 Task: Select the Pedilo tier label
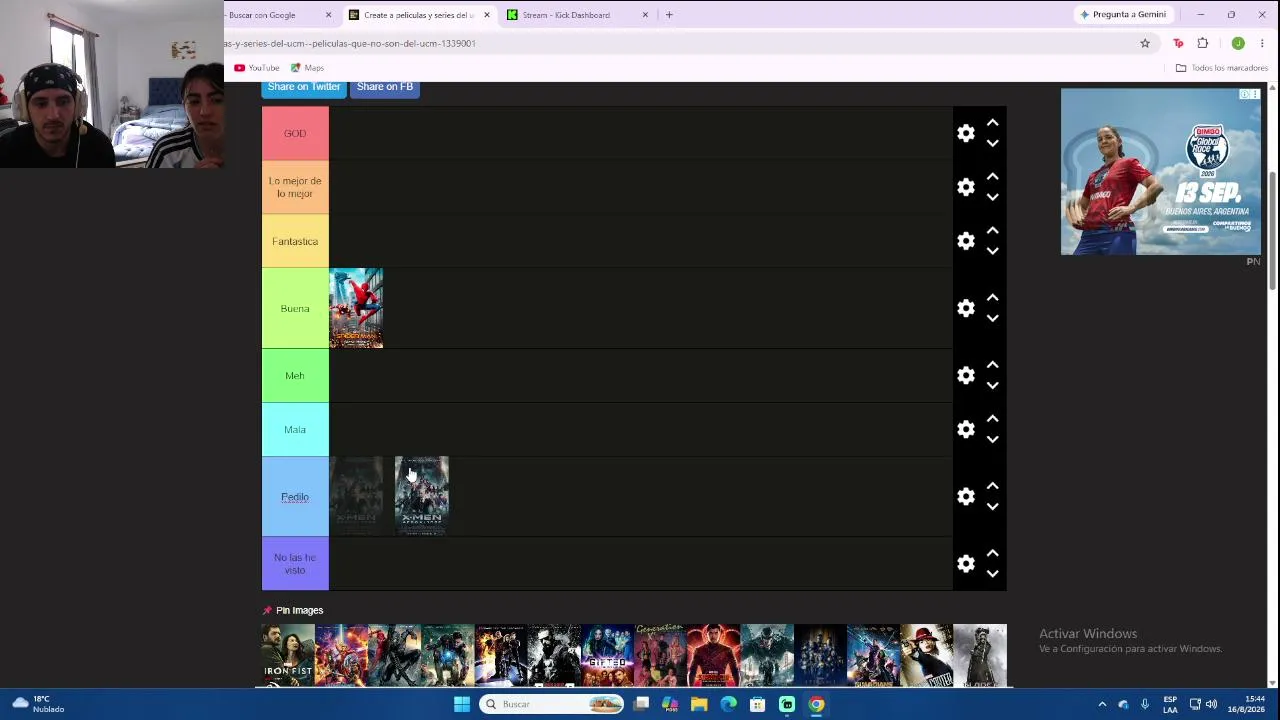(x=295, y=497)
